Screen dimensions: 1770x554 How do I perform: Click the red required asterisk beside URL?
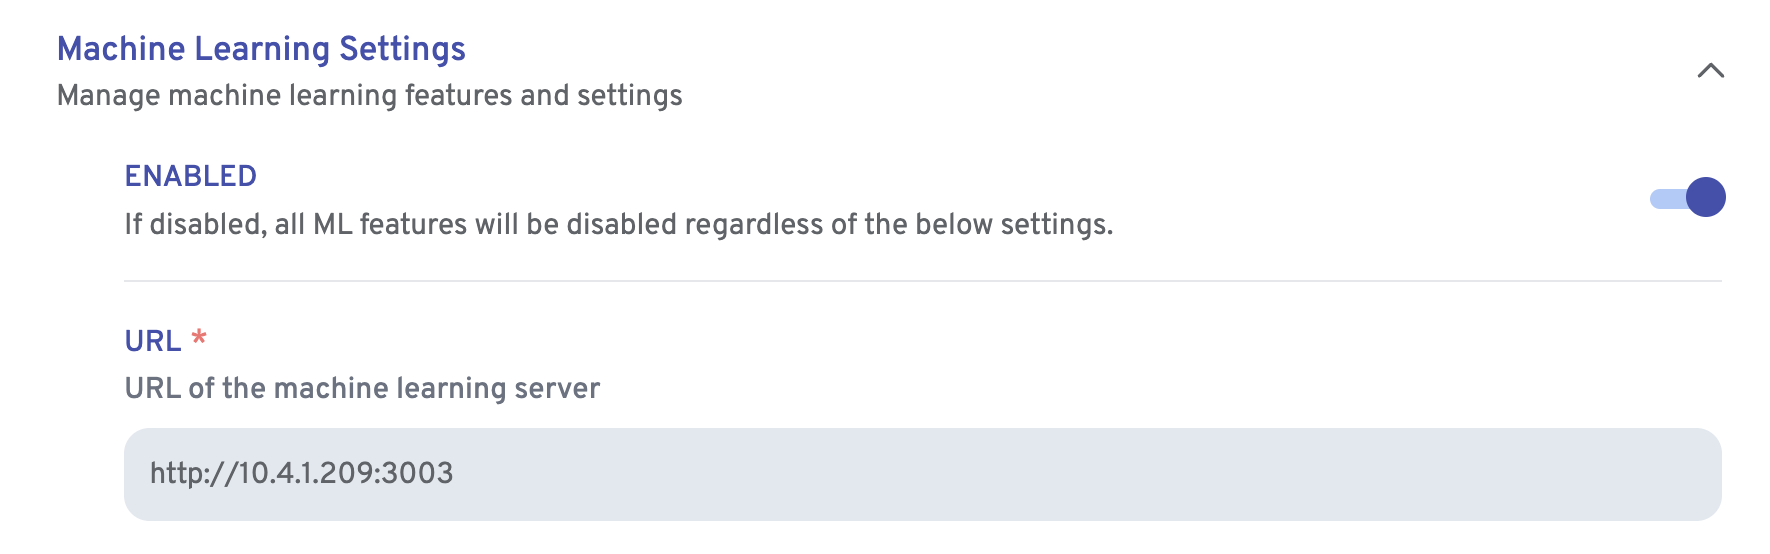point(199,338)
